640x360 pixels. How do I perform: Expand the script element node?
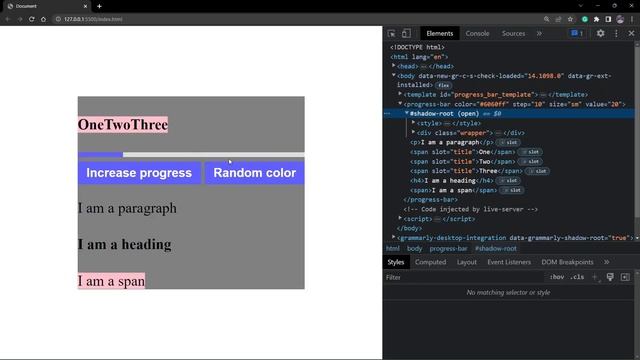(400, 218)
